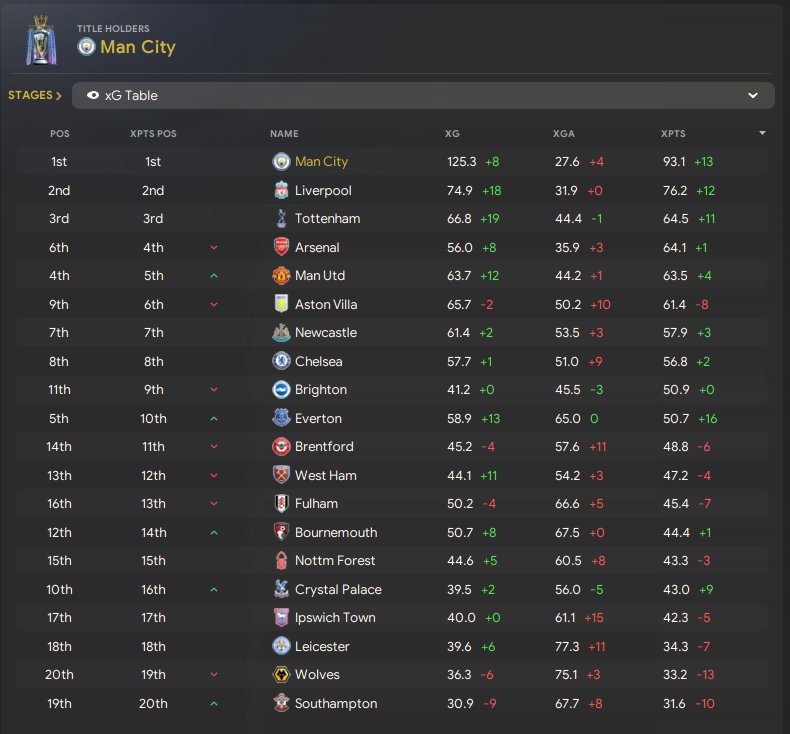
Task: Open the xG Table view dropdown
Action: 423,96
